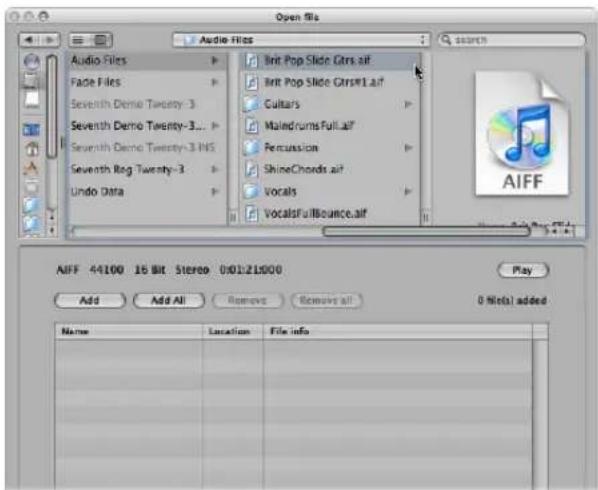This screenshot has width=598, height=490.
Task: Click audio icon of Brit Pop Slide Gtrs.aif
Action: click(x=251, y=60)
